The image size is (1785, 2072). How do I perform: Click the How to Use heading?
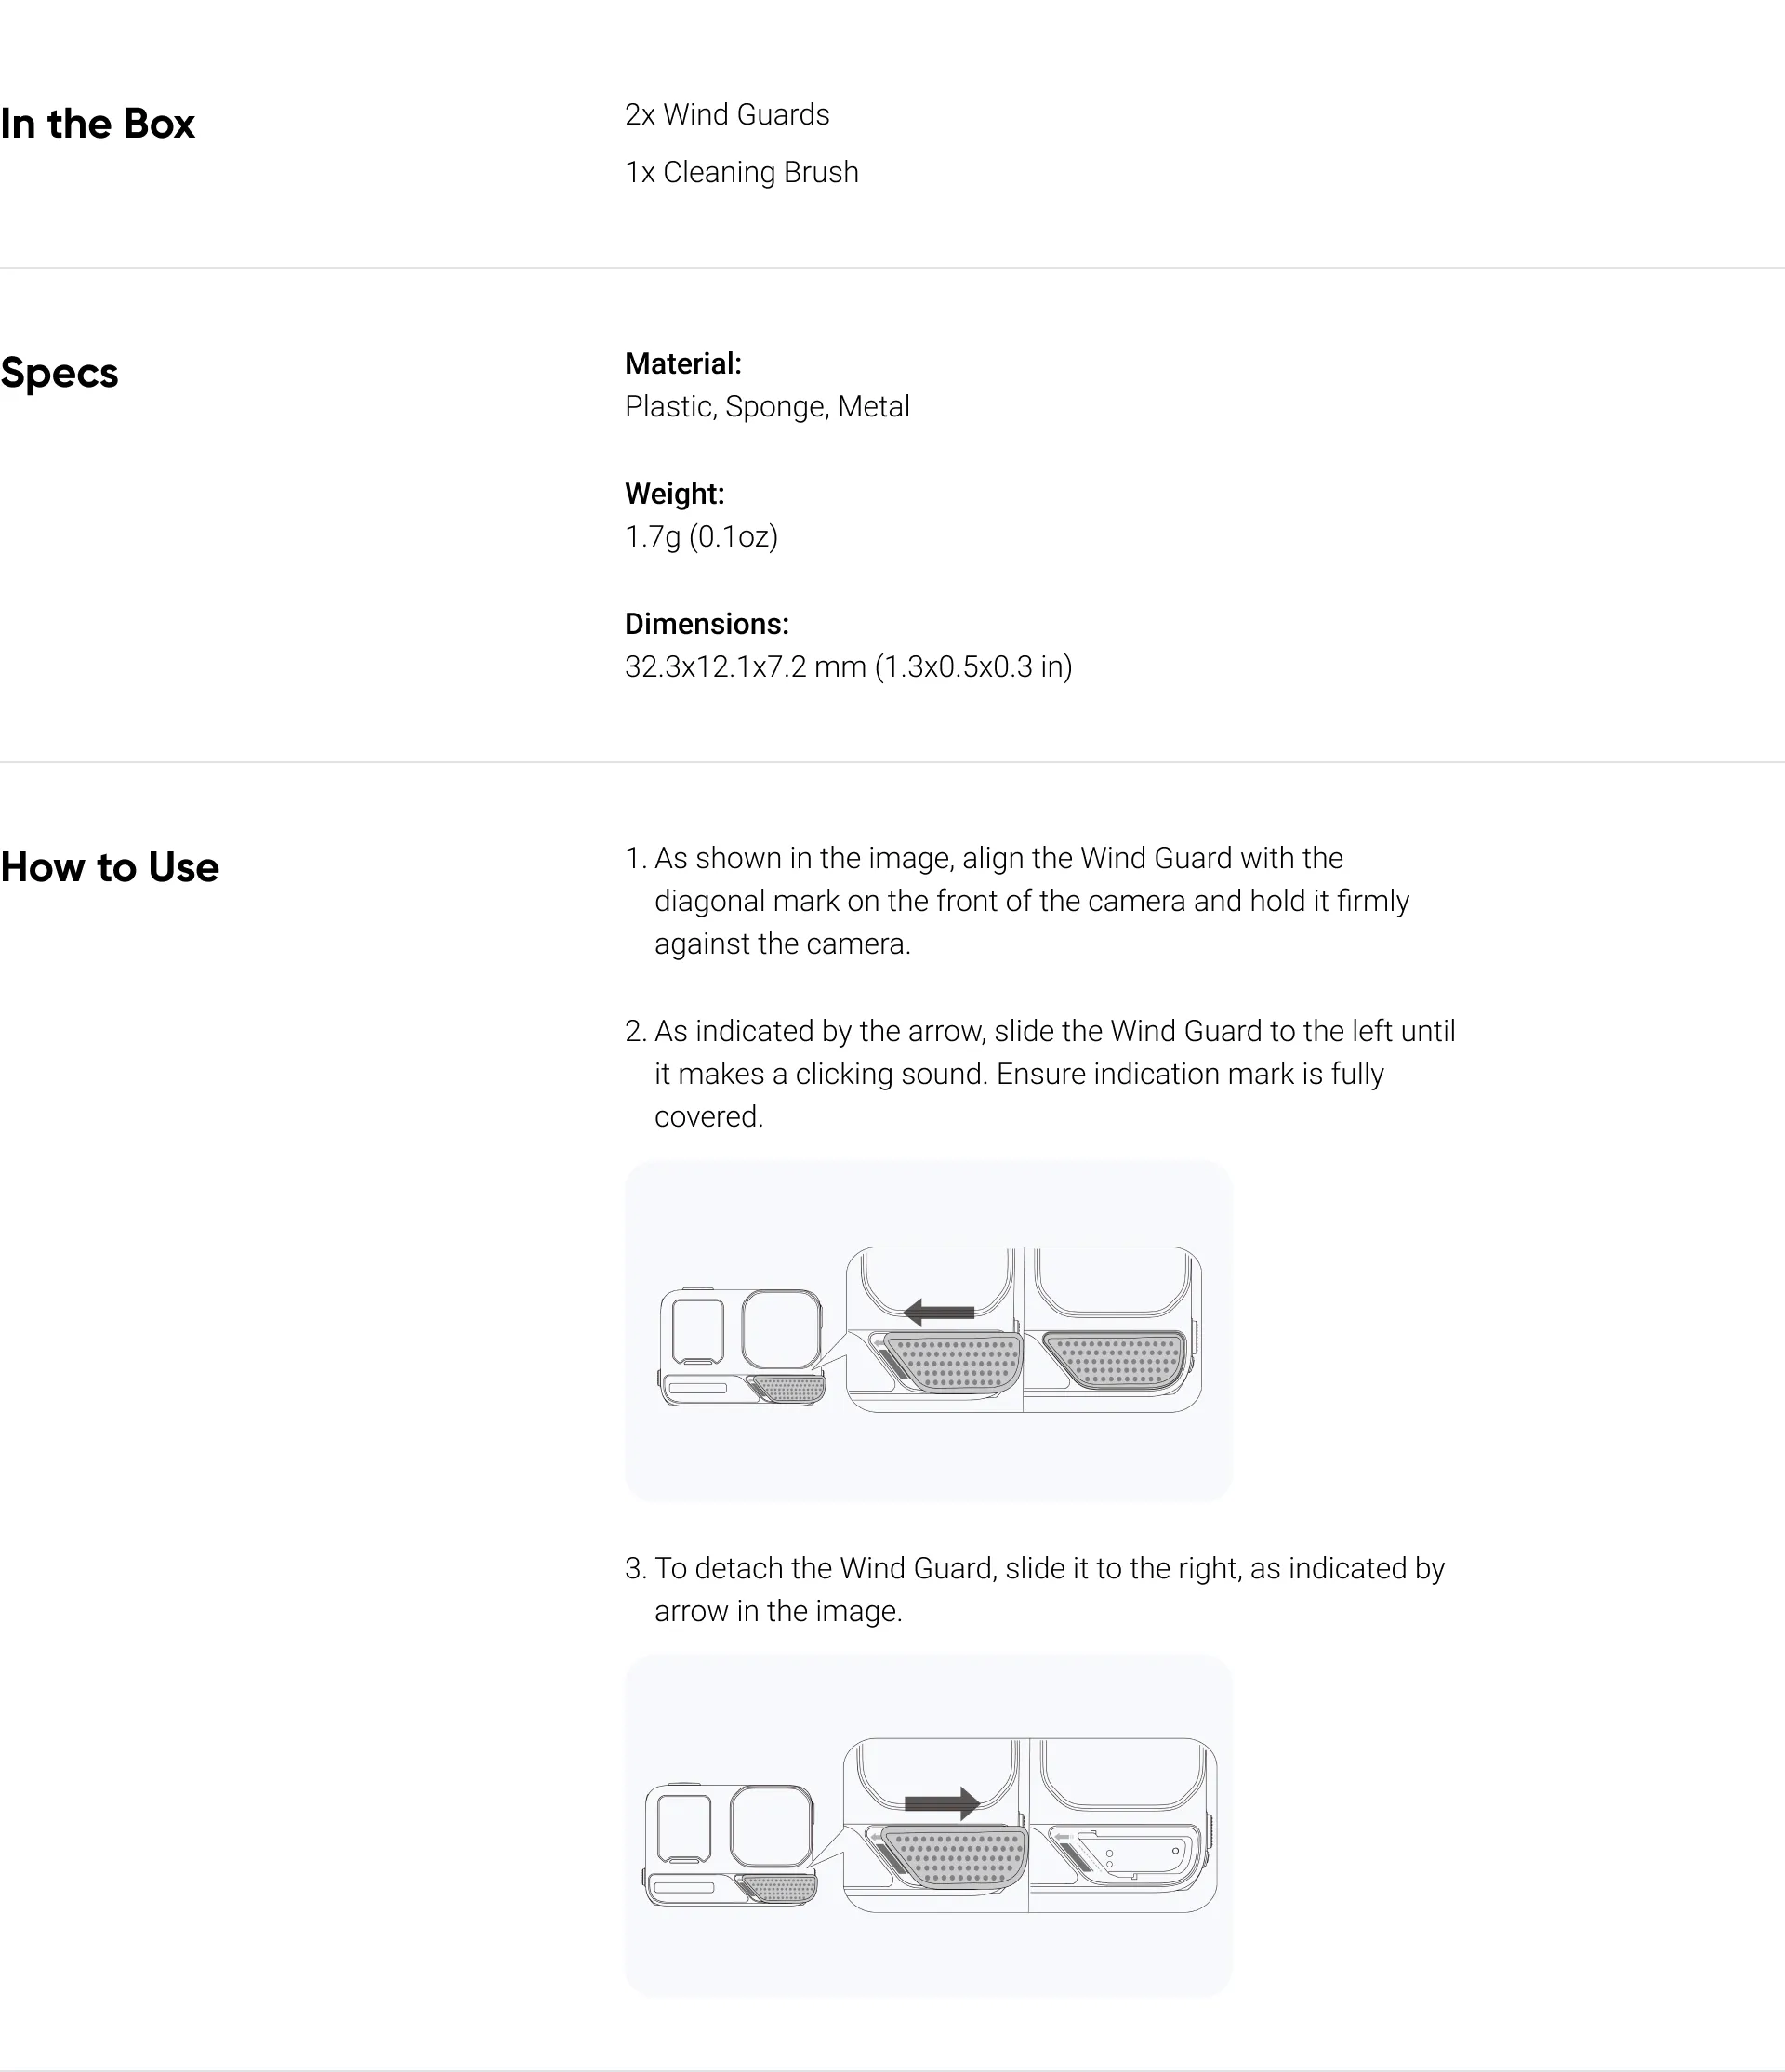tap(110, 867)
